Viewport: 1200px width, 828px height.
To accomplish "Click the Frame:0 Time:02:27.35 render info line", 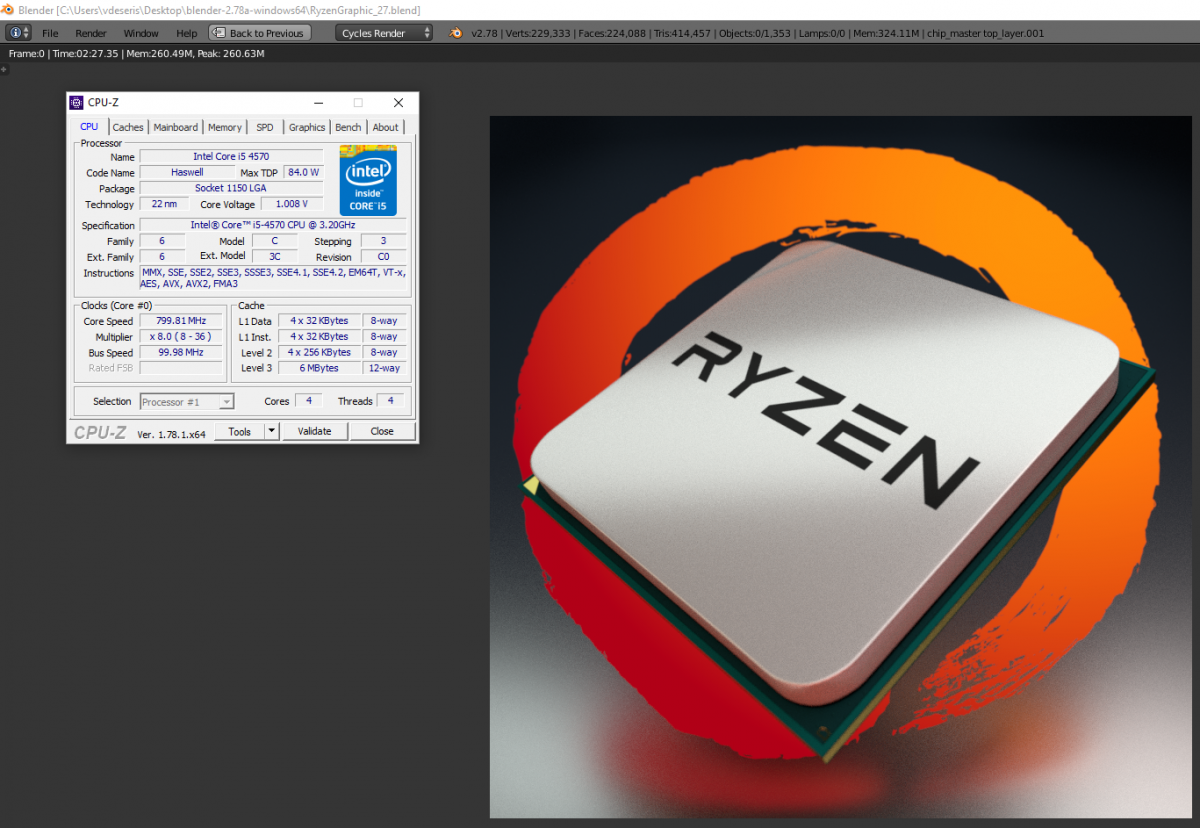I will [x=136, y=53].
